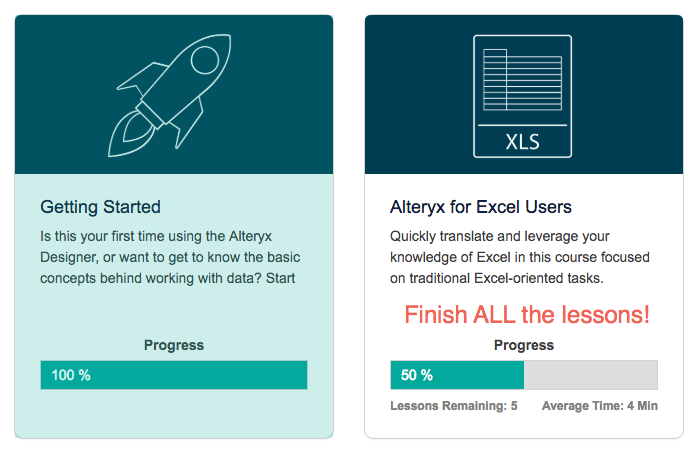Open the Getting Started course title
This screenshot has width=697, height=450.
click(100, 208)
